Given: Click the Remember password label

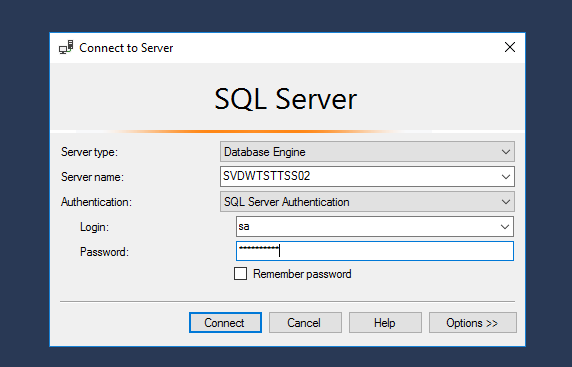Looking at the screenshot, I should click(x=302, y=274).
